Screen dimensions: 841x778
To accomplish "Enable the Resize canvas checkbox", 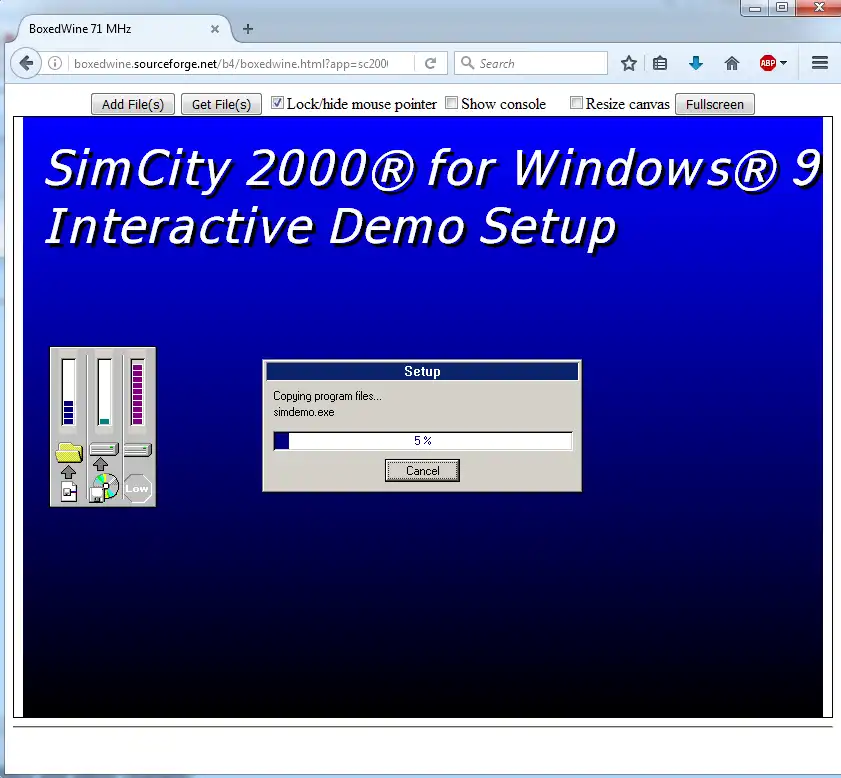I will coord(576,102).
